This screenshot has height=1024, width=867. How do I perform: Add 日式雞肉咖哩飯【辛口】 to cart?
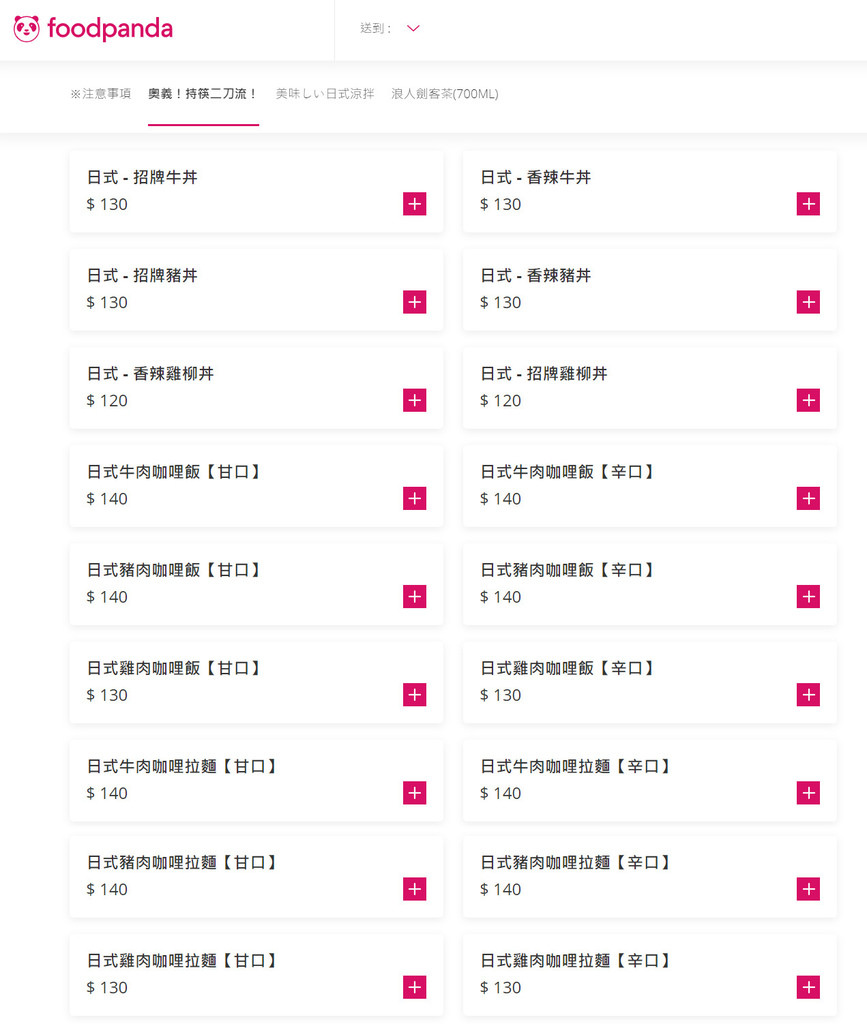coord(808,695)
